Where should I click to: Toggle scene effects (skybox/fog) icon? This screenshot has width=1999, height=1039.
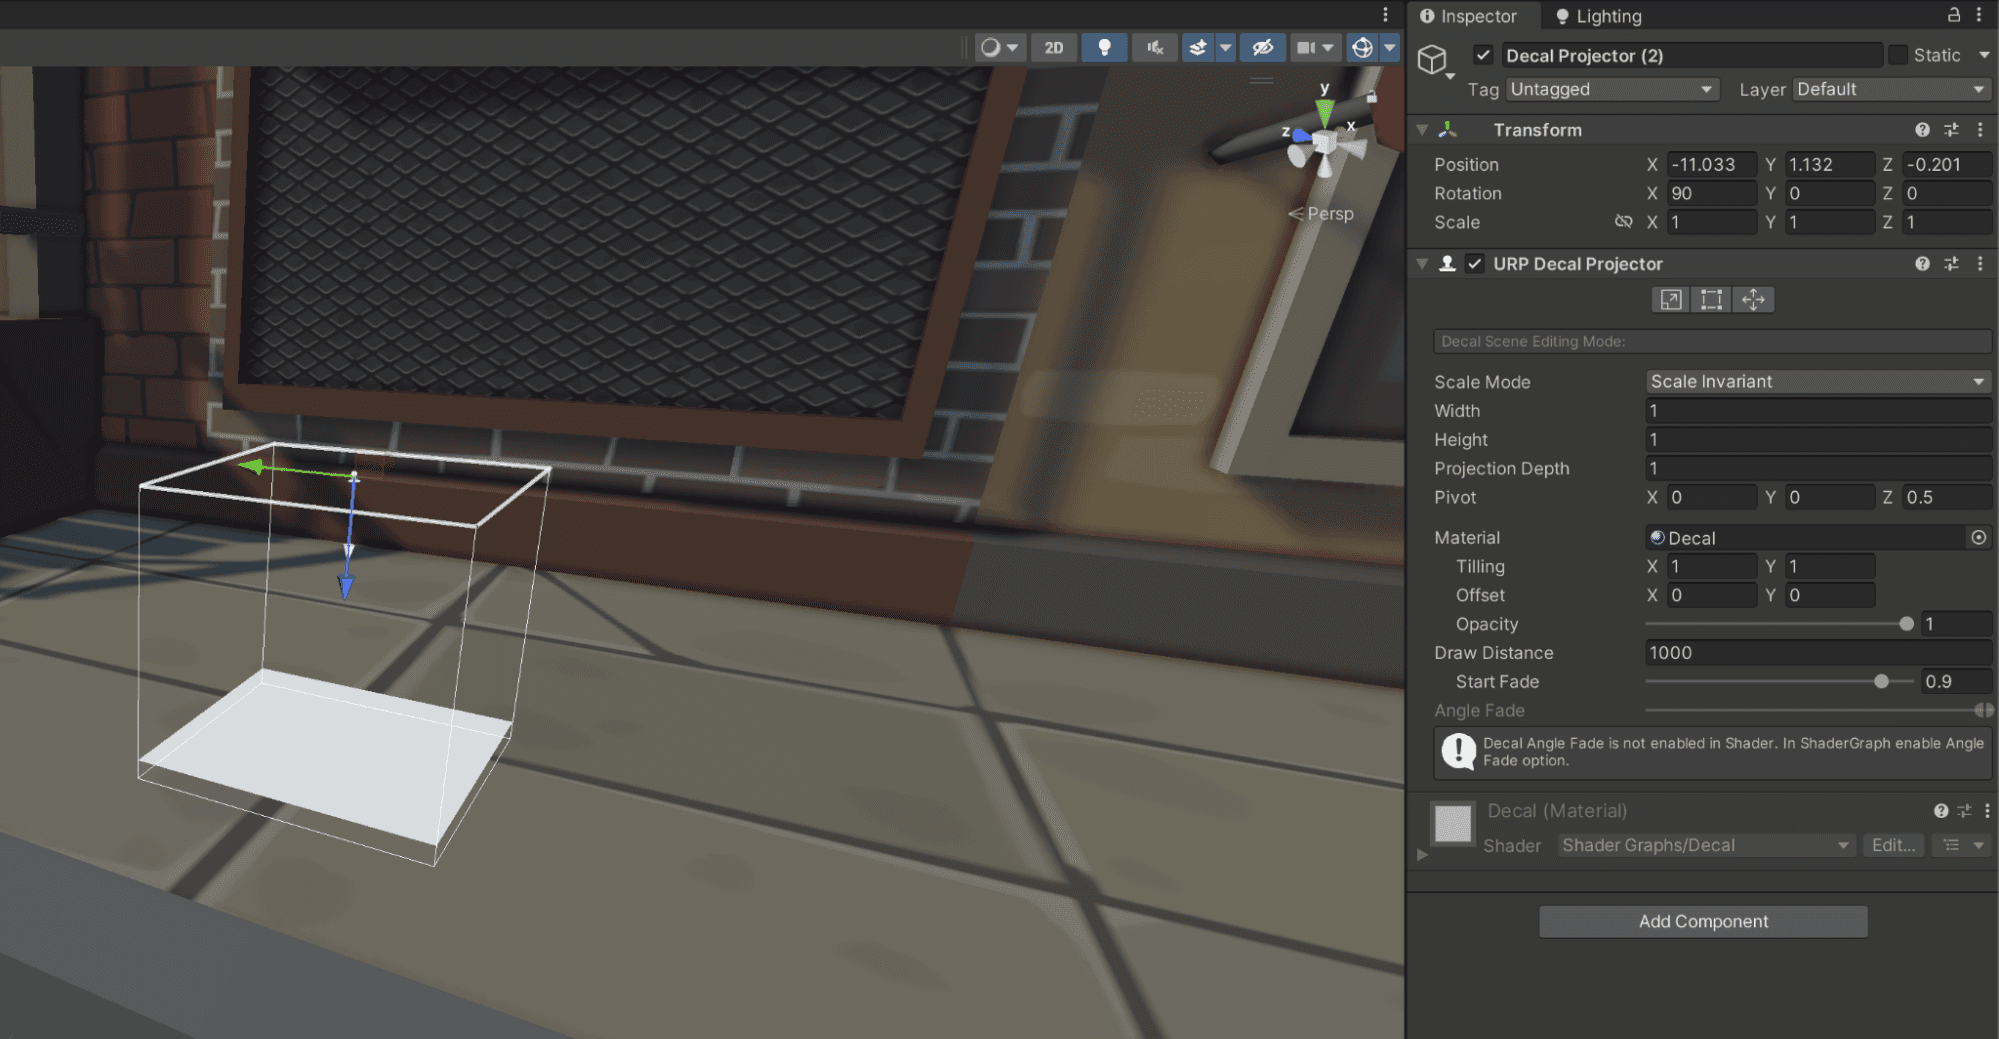point(1197,47)
